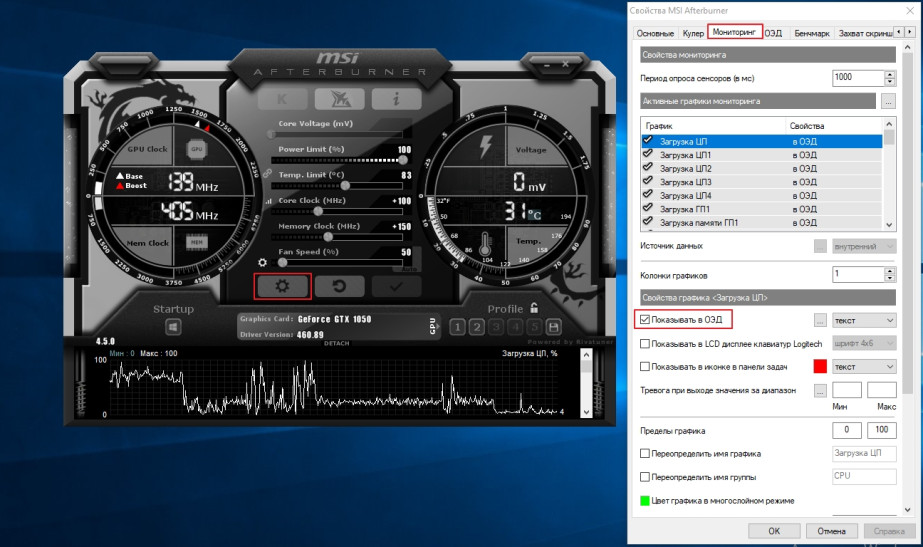This screenshot has height=547, width=923.
Task: Click the Memory Clock slider handle
Action: (x=328, y=237)
